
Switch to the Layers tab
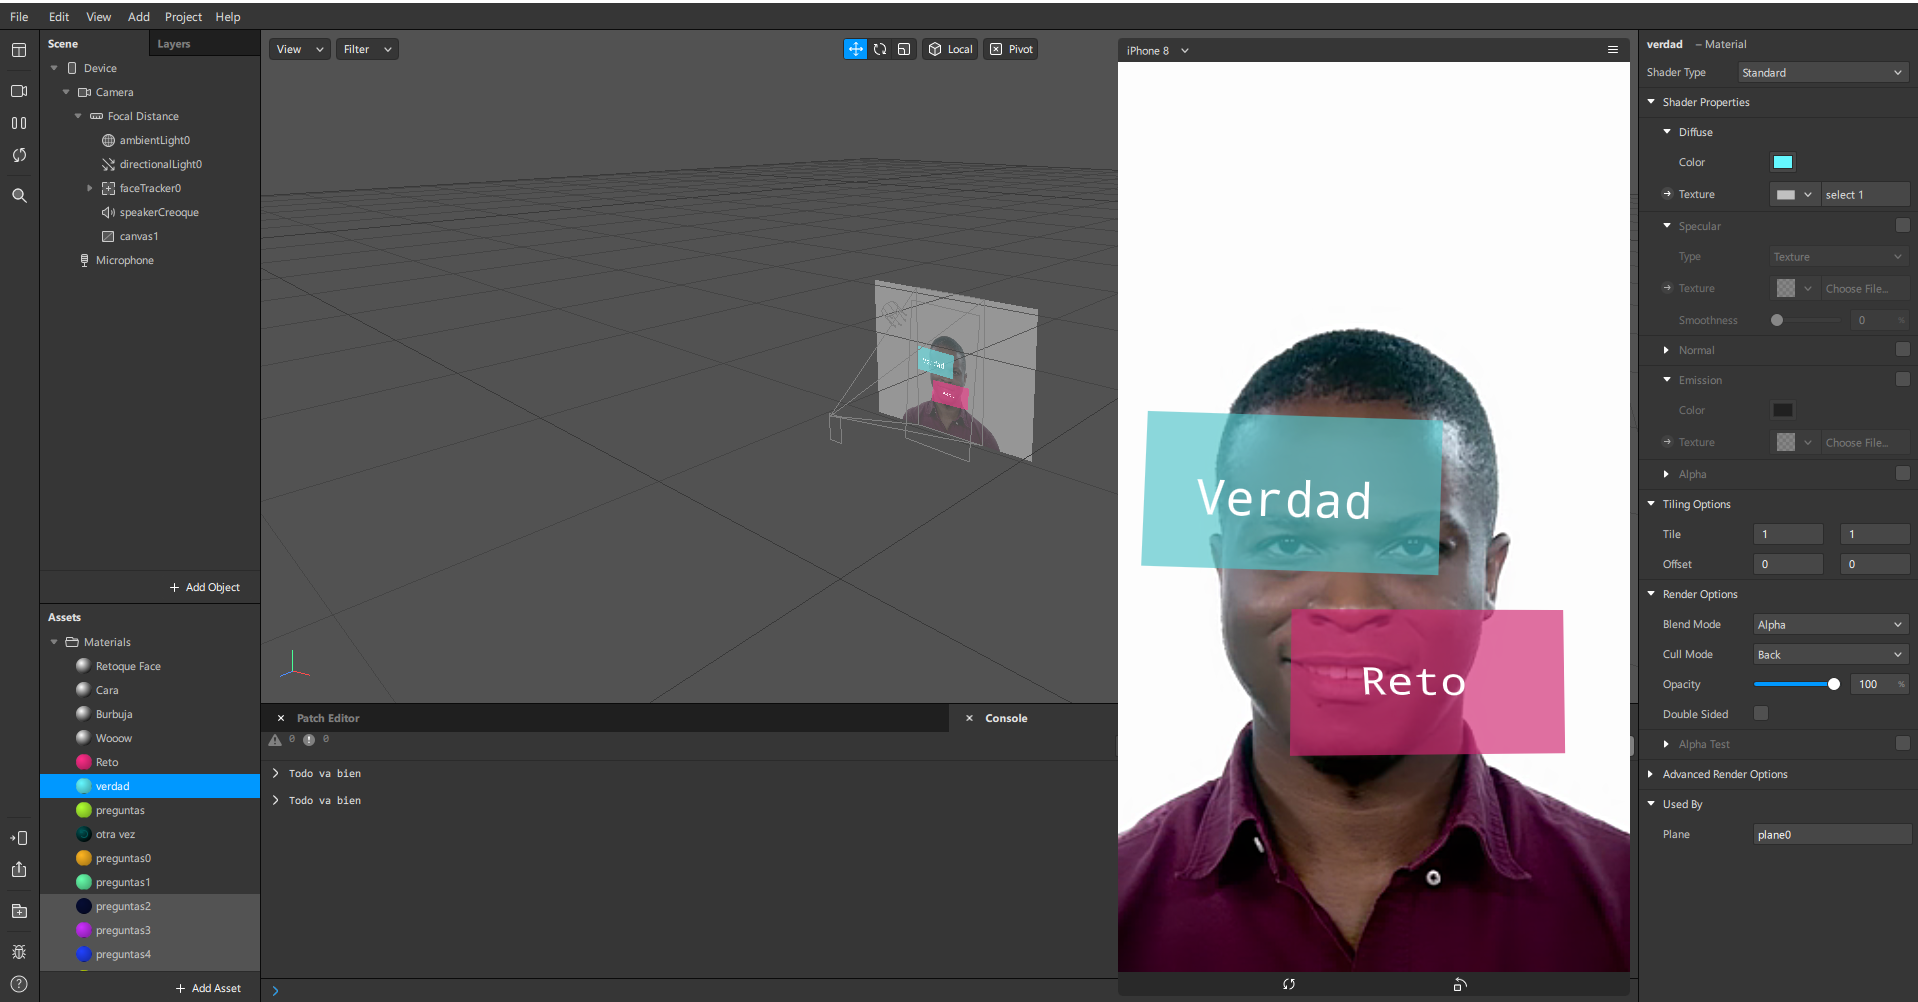173,44
